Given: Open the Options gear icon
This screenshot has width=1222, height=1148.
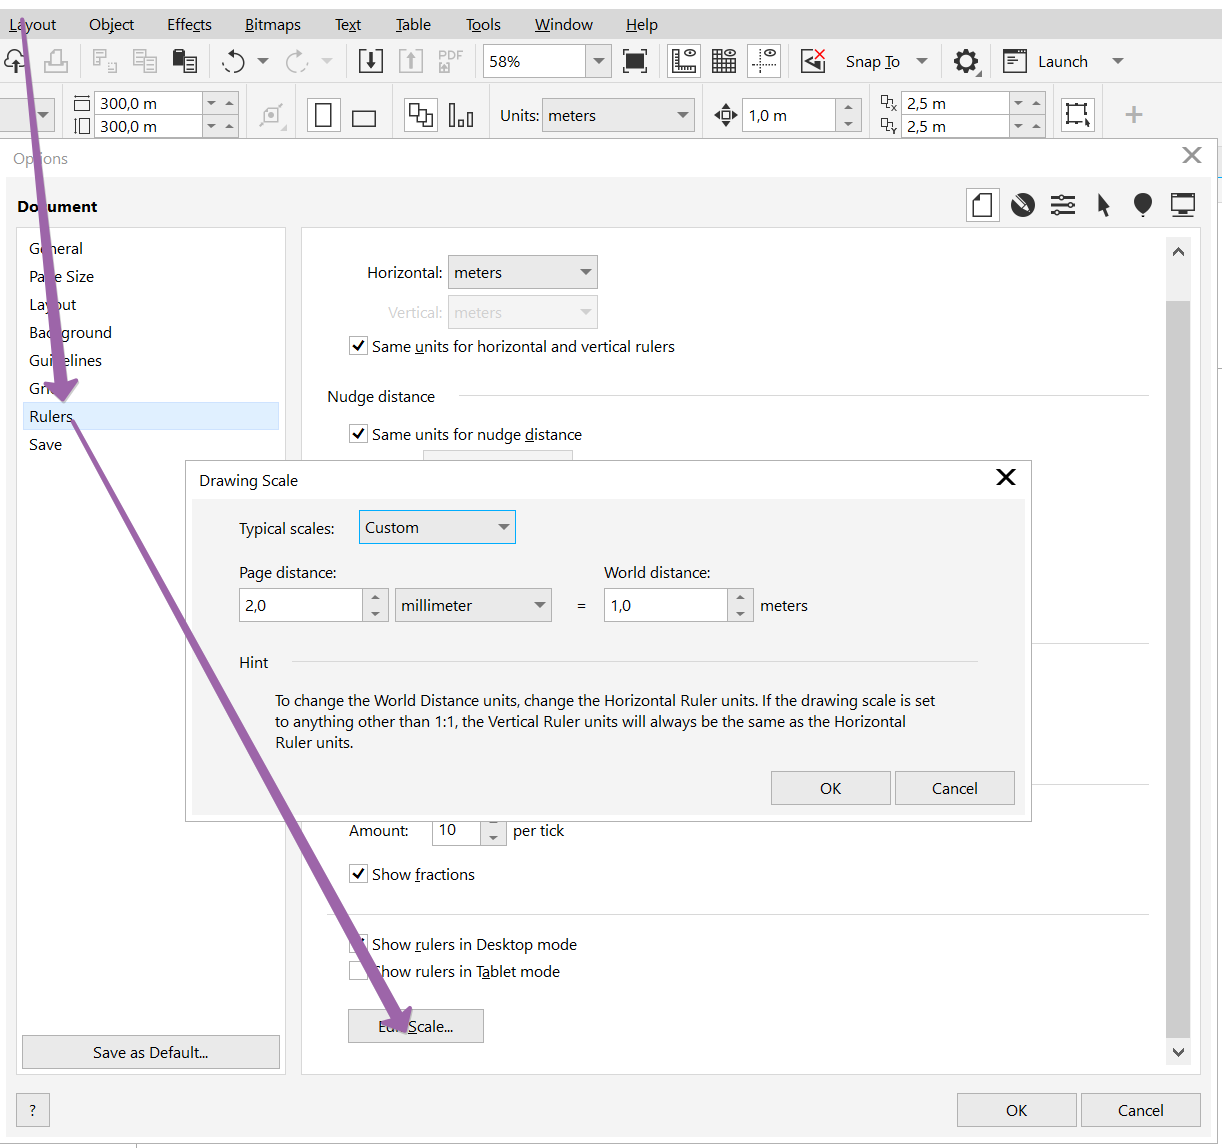Looking at the screenshot, I should pos(966,62).
